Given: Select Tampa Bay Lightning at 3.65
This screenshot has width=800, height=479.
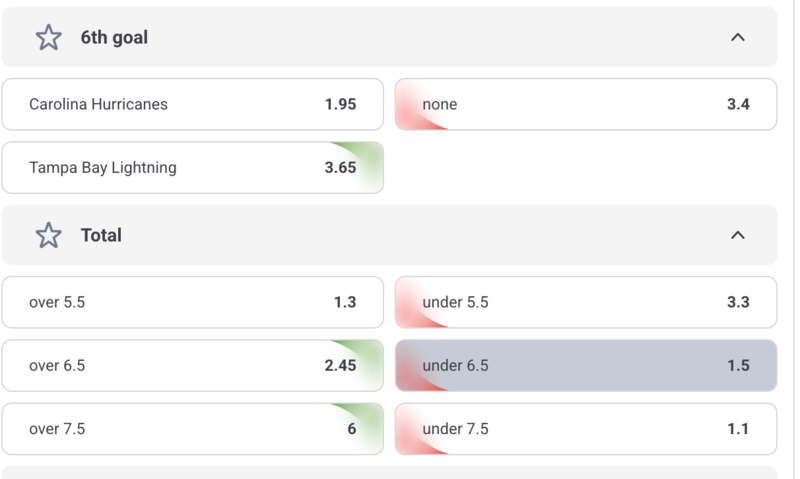Looking at the screenshot, I should pyautogui.click(x=193, y=167).
